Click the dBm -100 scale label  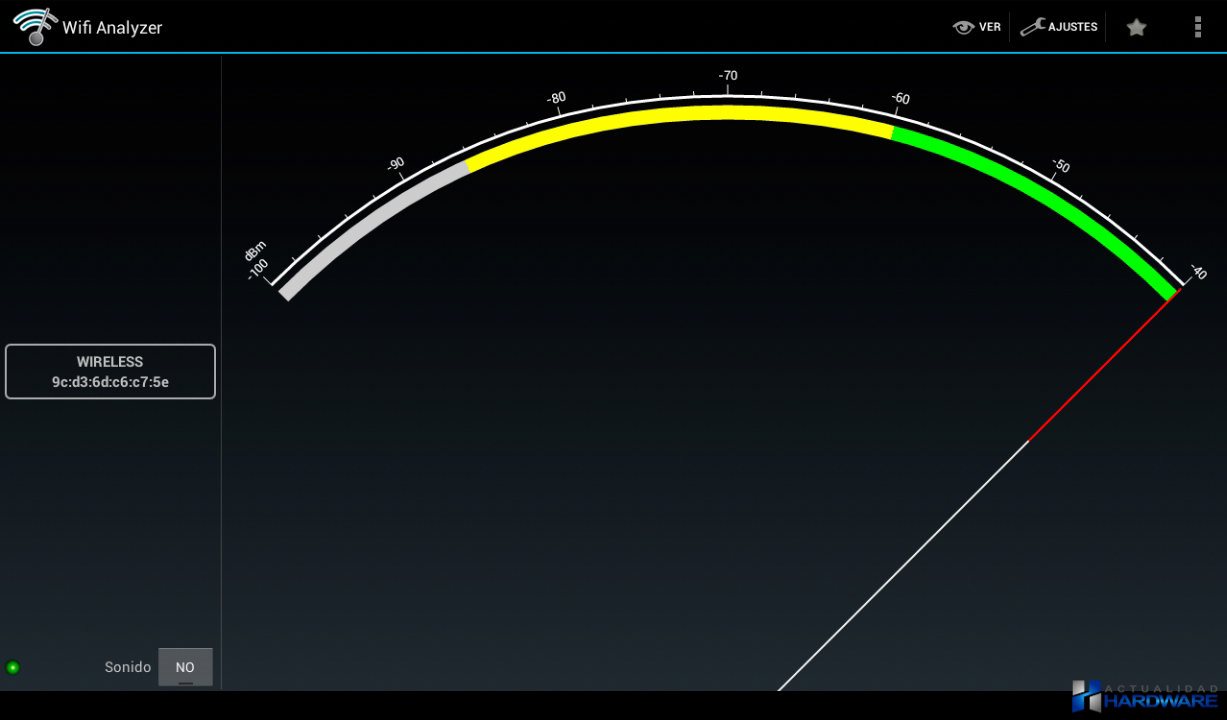click(x=256, y=260)
